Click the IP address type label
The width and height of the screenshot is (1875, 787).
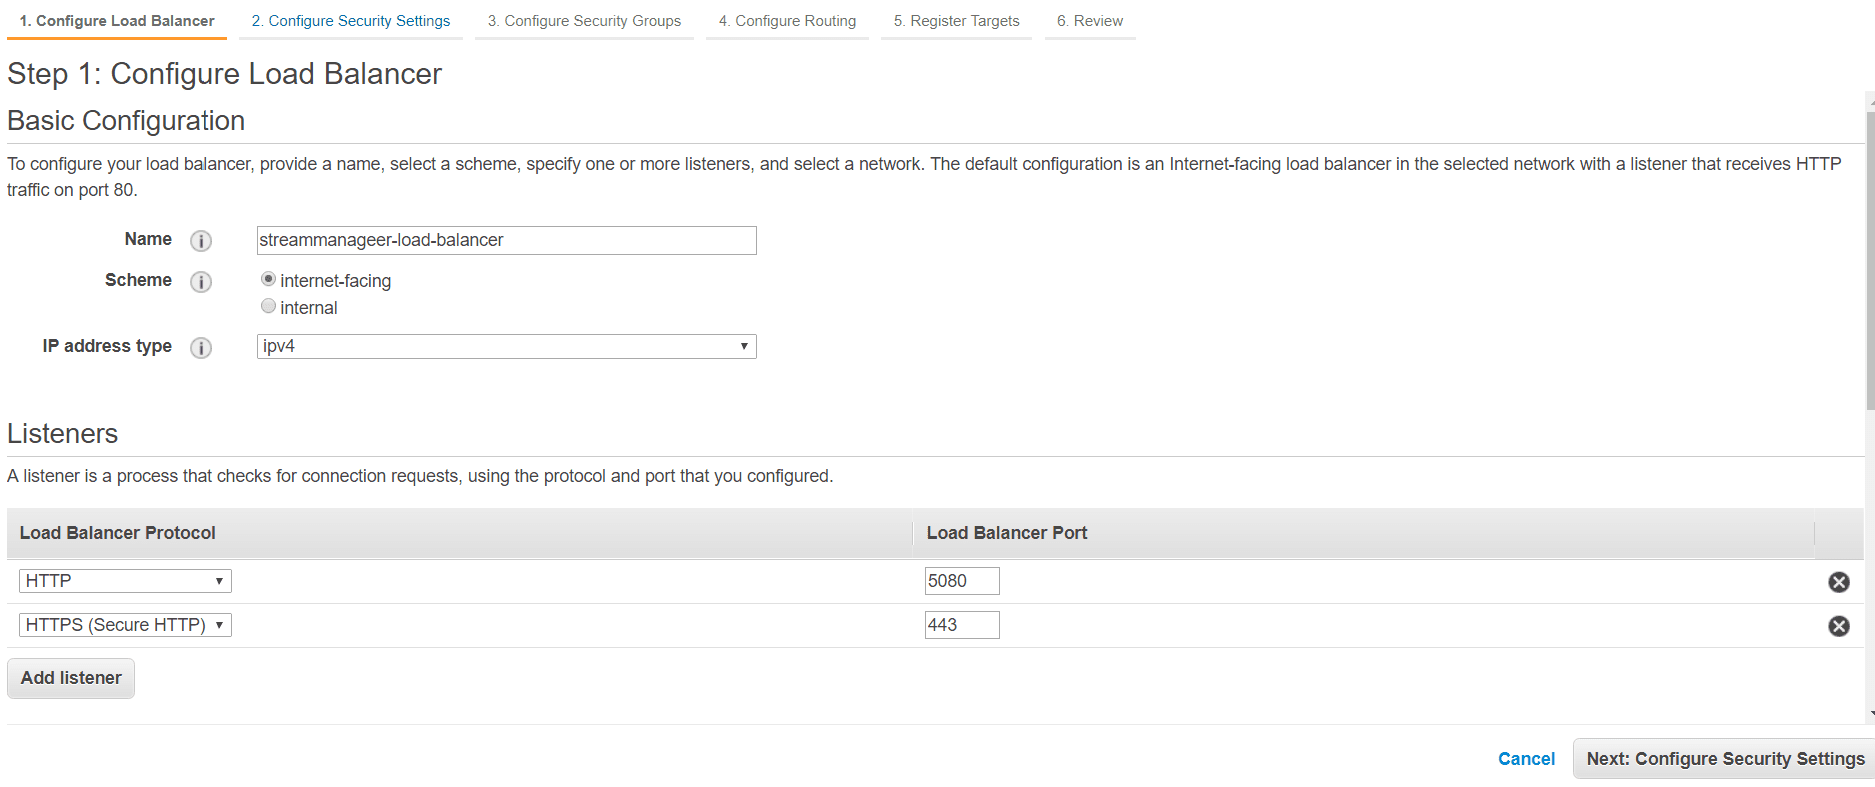[x=107, y=346]
